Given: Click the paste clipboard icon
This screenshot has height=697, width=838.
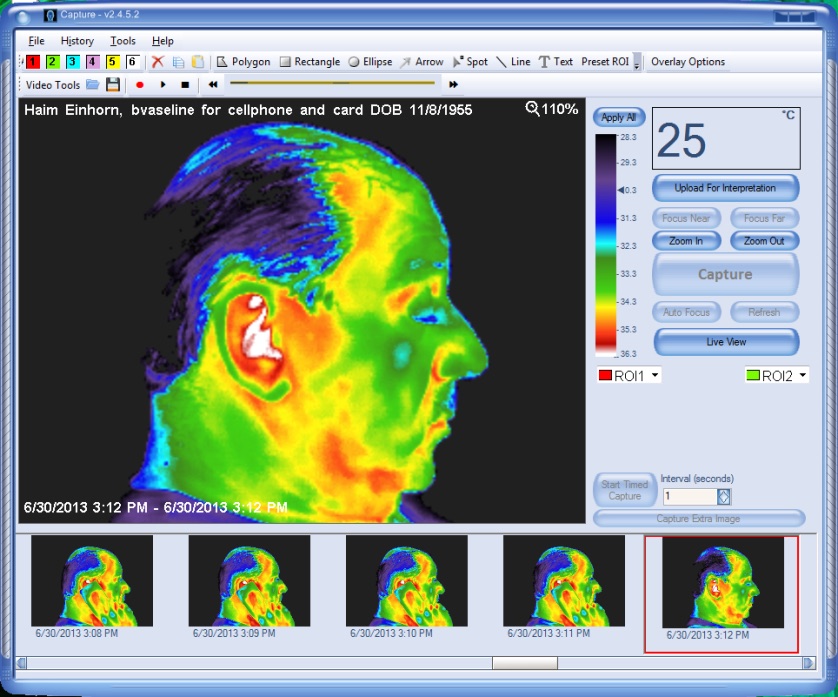Looking at the screenshot, I should 198,62.
